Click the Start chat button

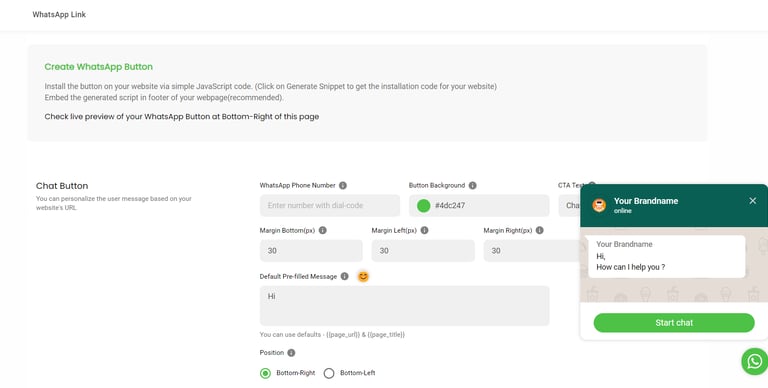tap(674, 323)
